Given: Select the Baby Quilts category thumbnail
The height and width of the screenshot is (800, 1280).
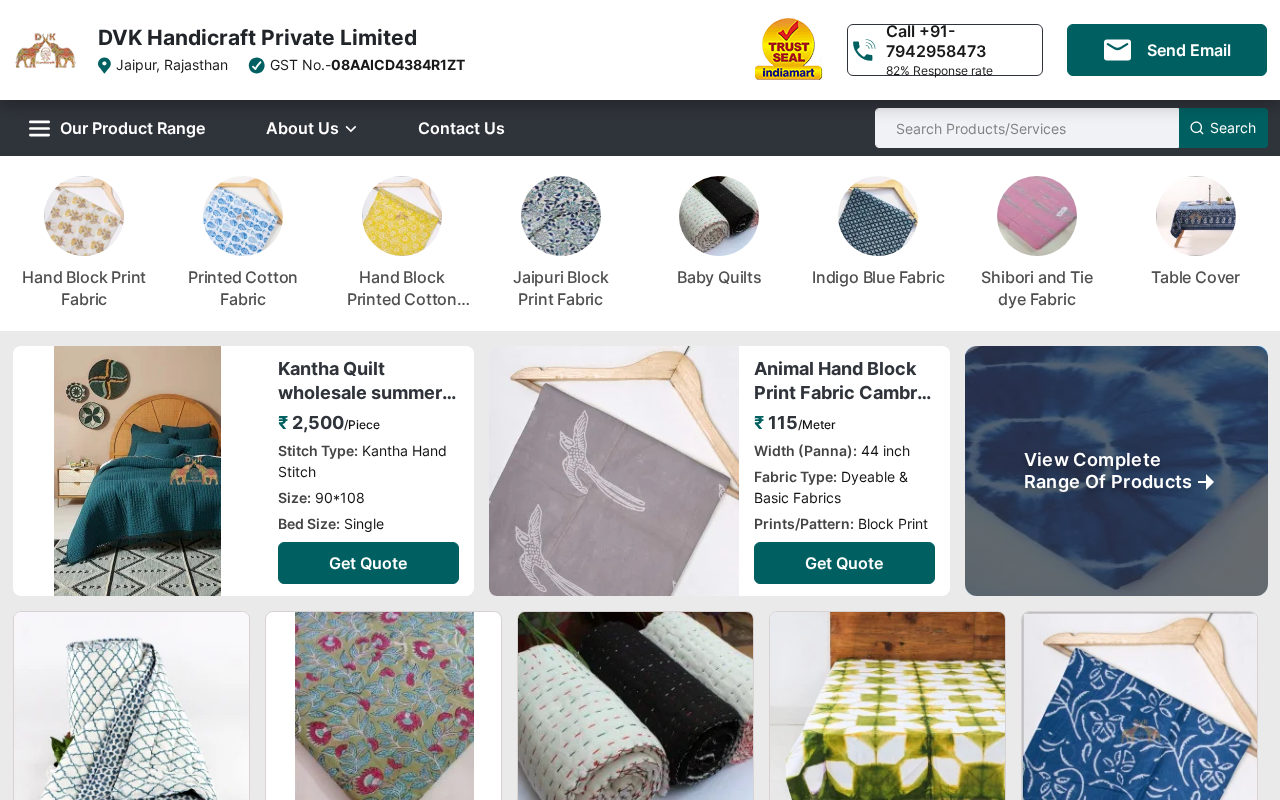Looking at the screenshot, I should click(719, 216).
